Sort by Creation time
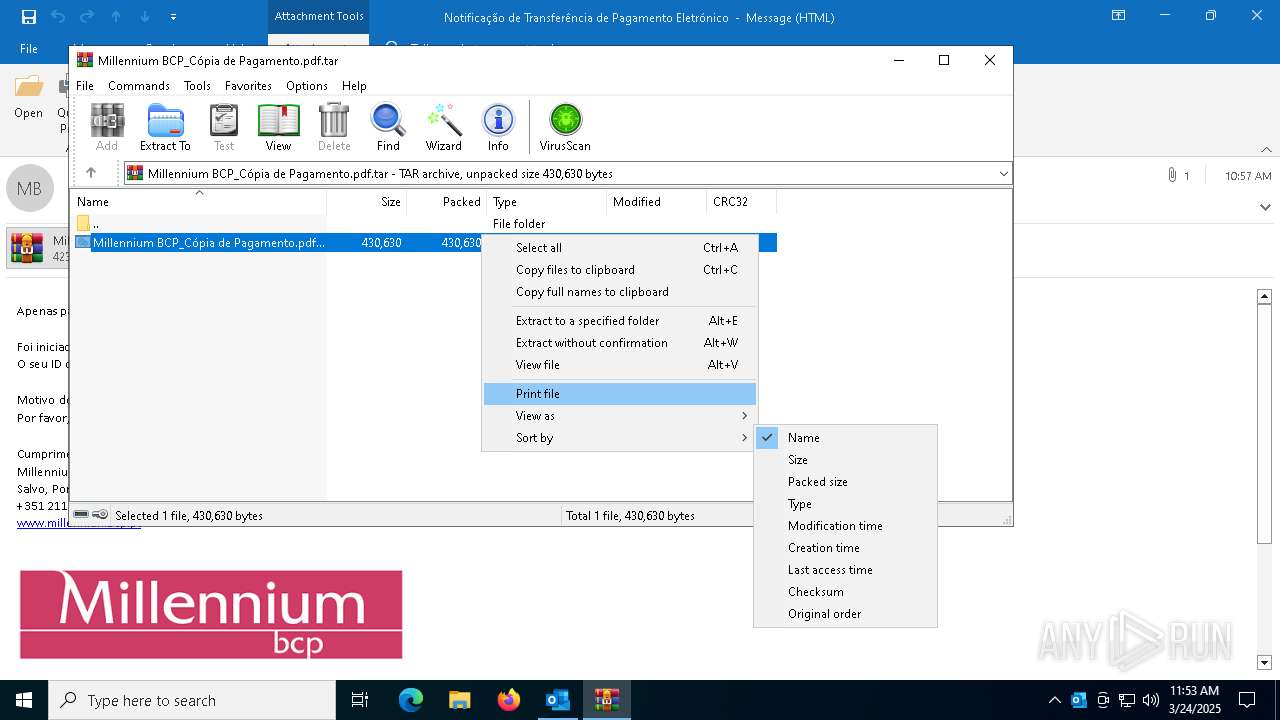This screenshot has width=1280, height=720. click(x=845, y=547)
